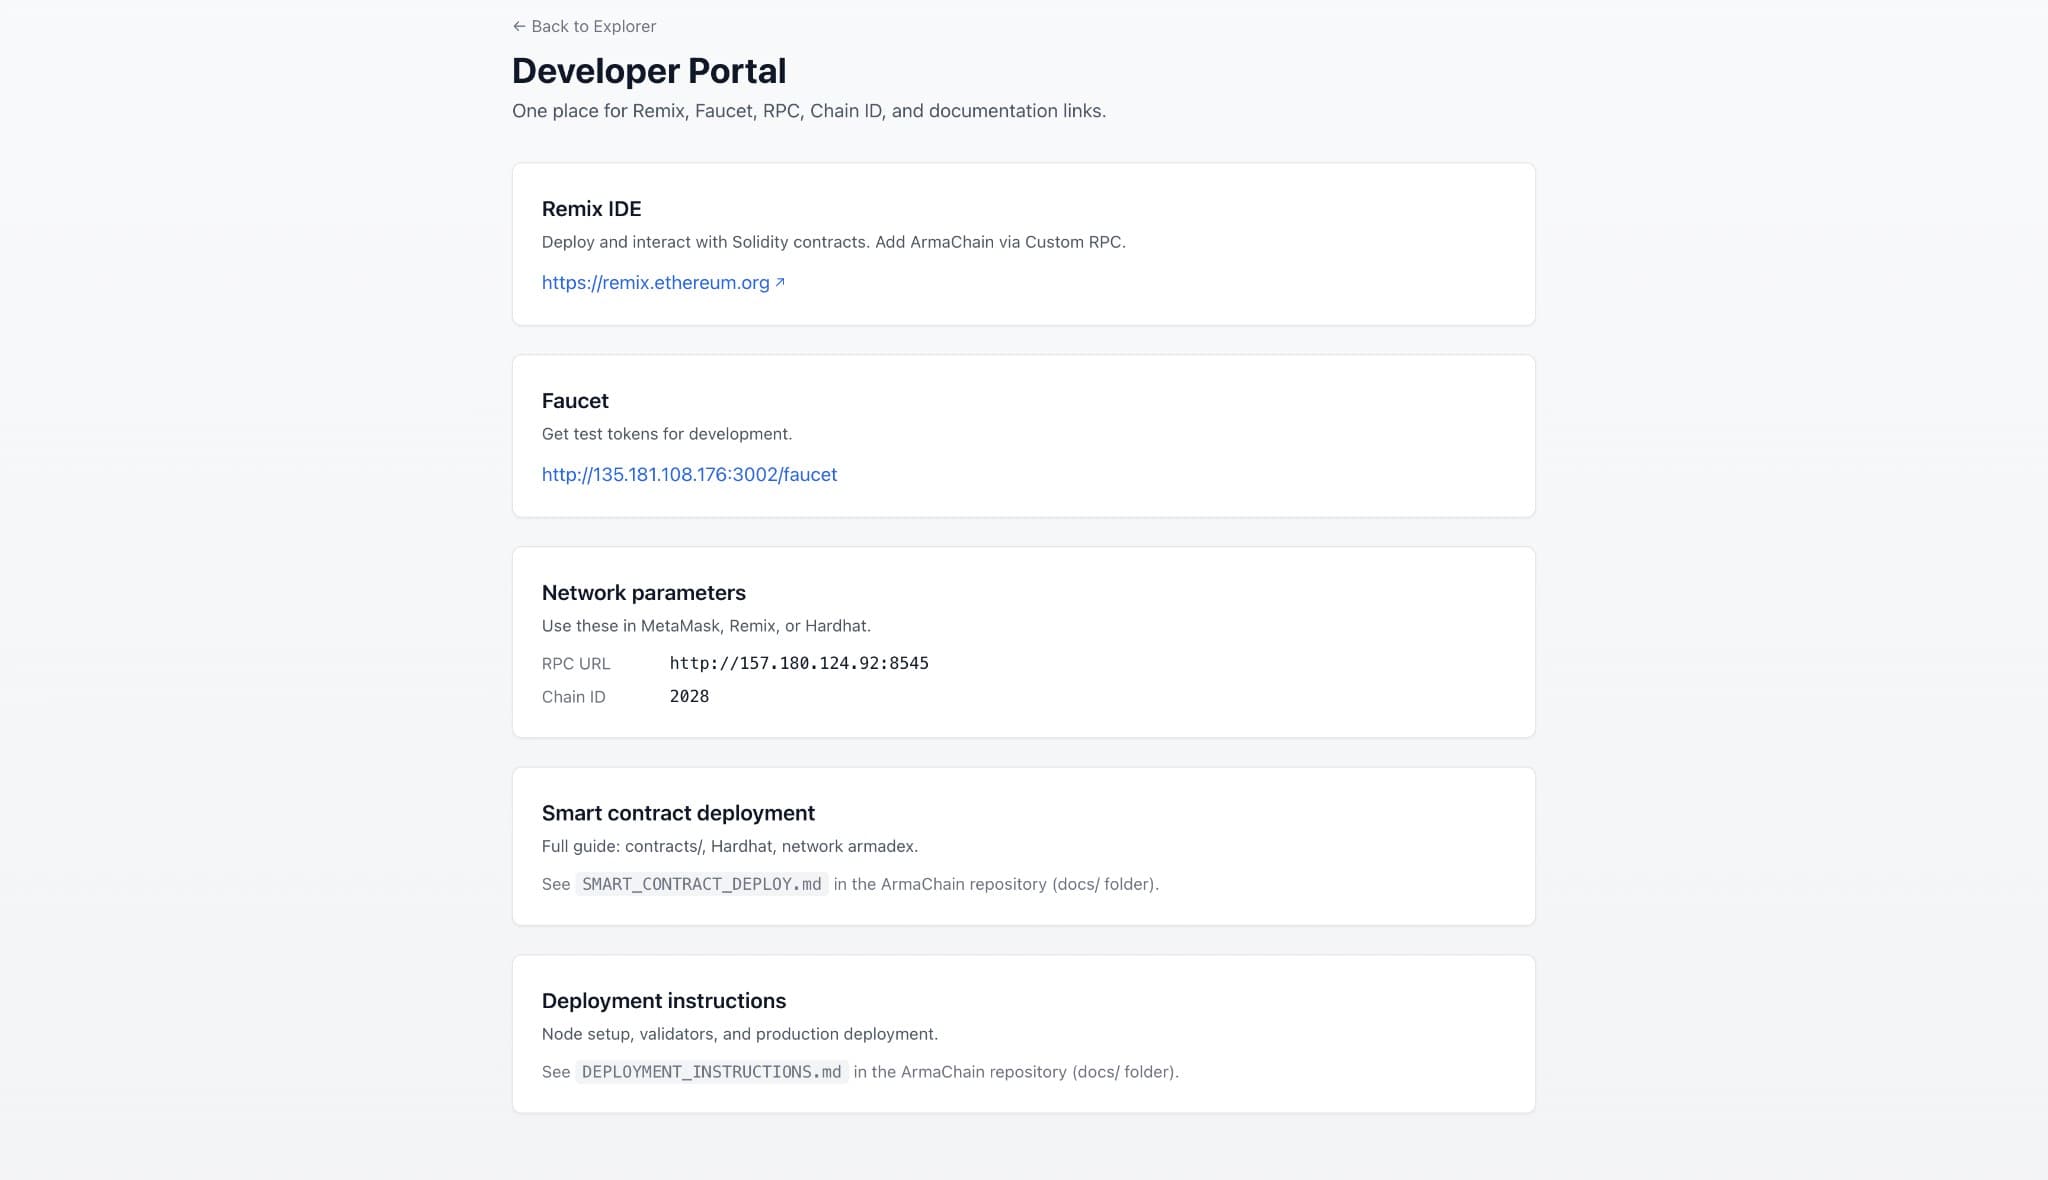Viewport: 2048px width, 1180px height.
Task: Select the Chain ID label
Action: [573, 696]
